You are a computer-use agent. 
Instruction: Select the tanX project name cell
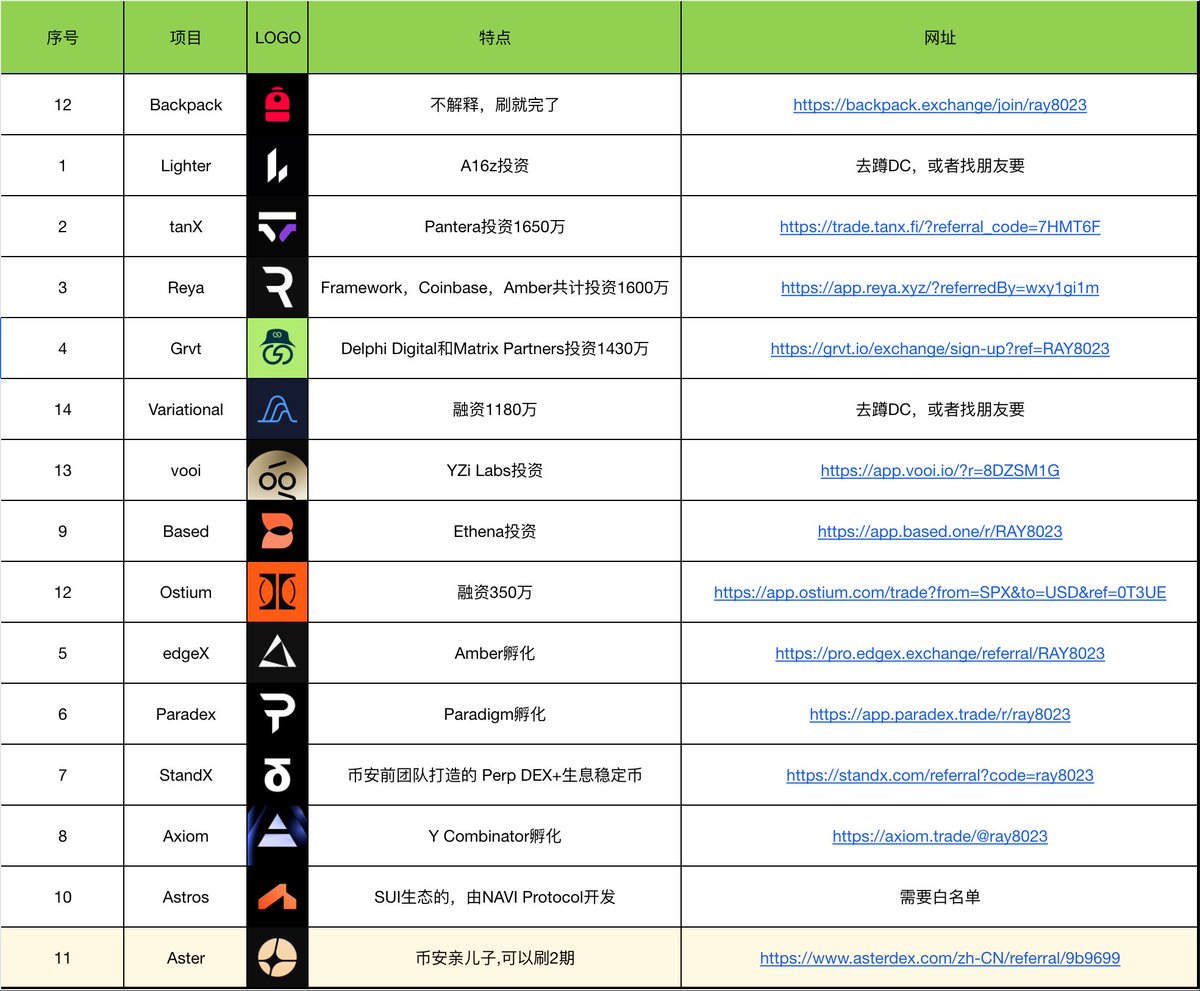pyautogui.click(x=185, y=227)
